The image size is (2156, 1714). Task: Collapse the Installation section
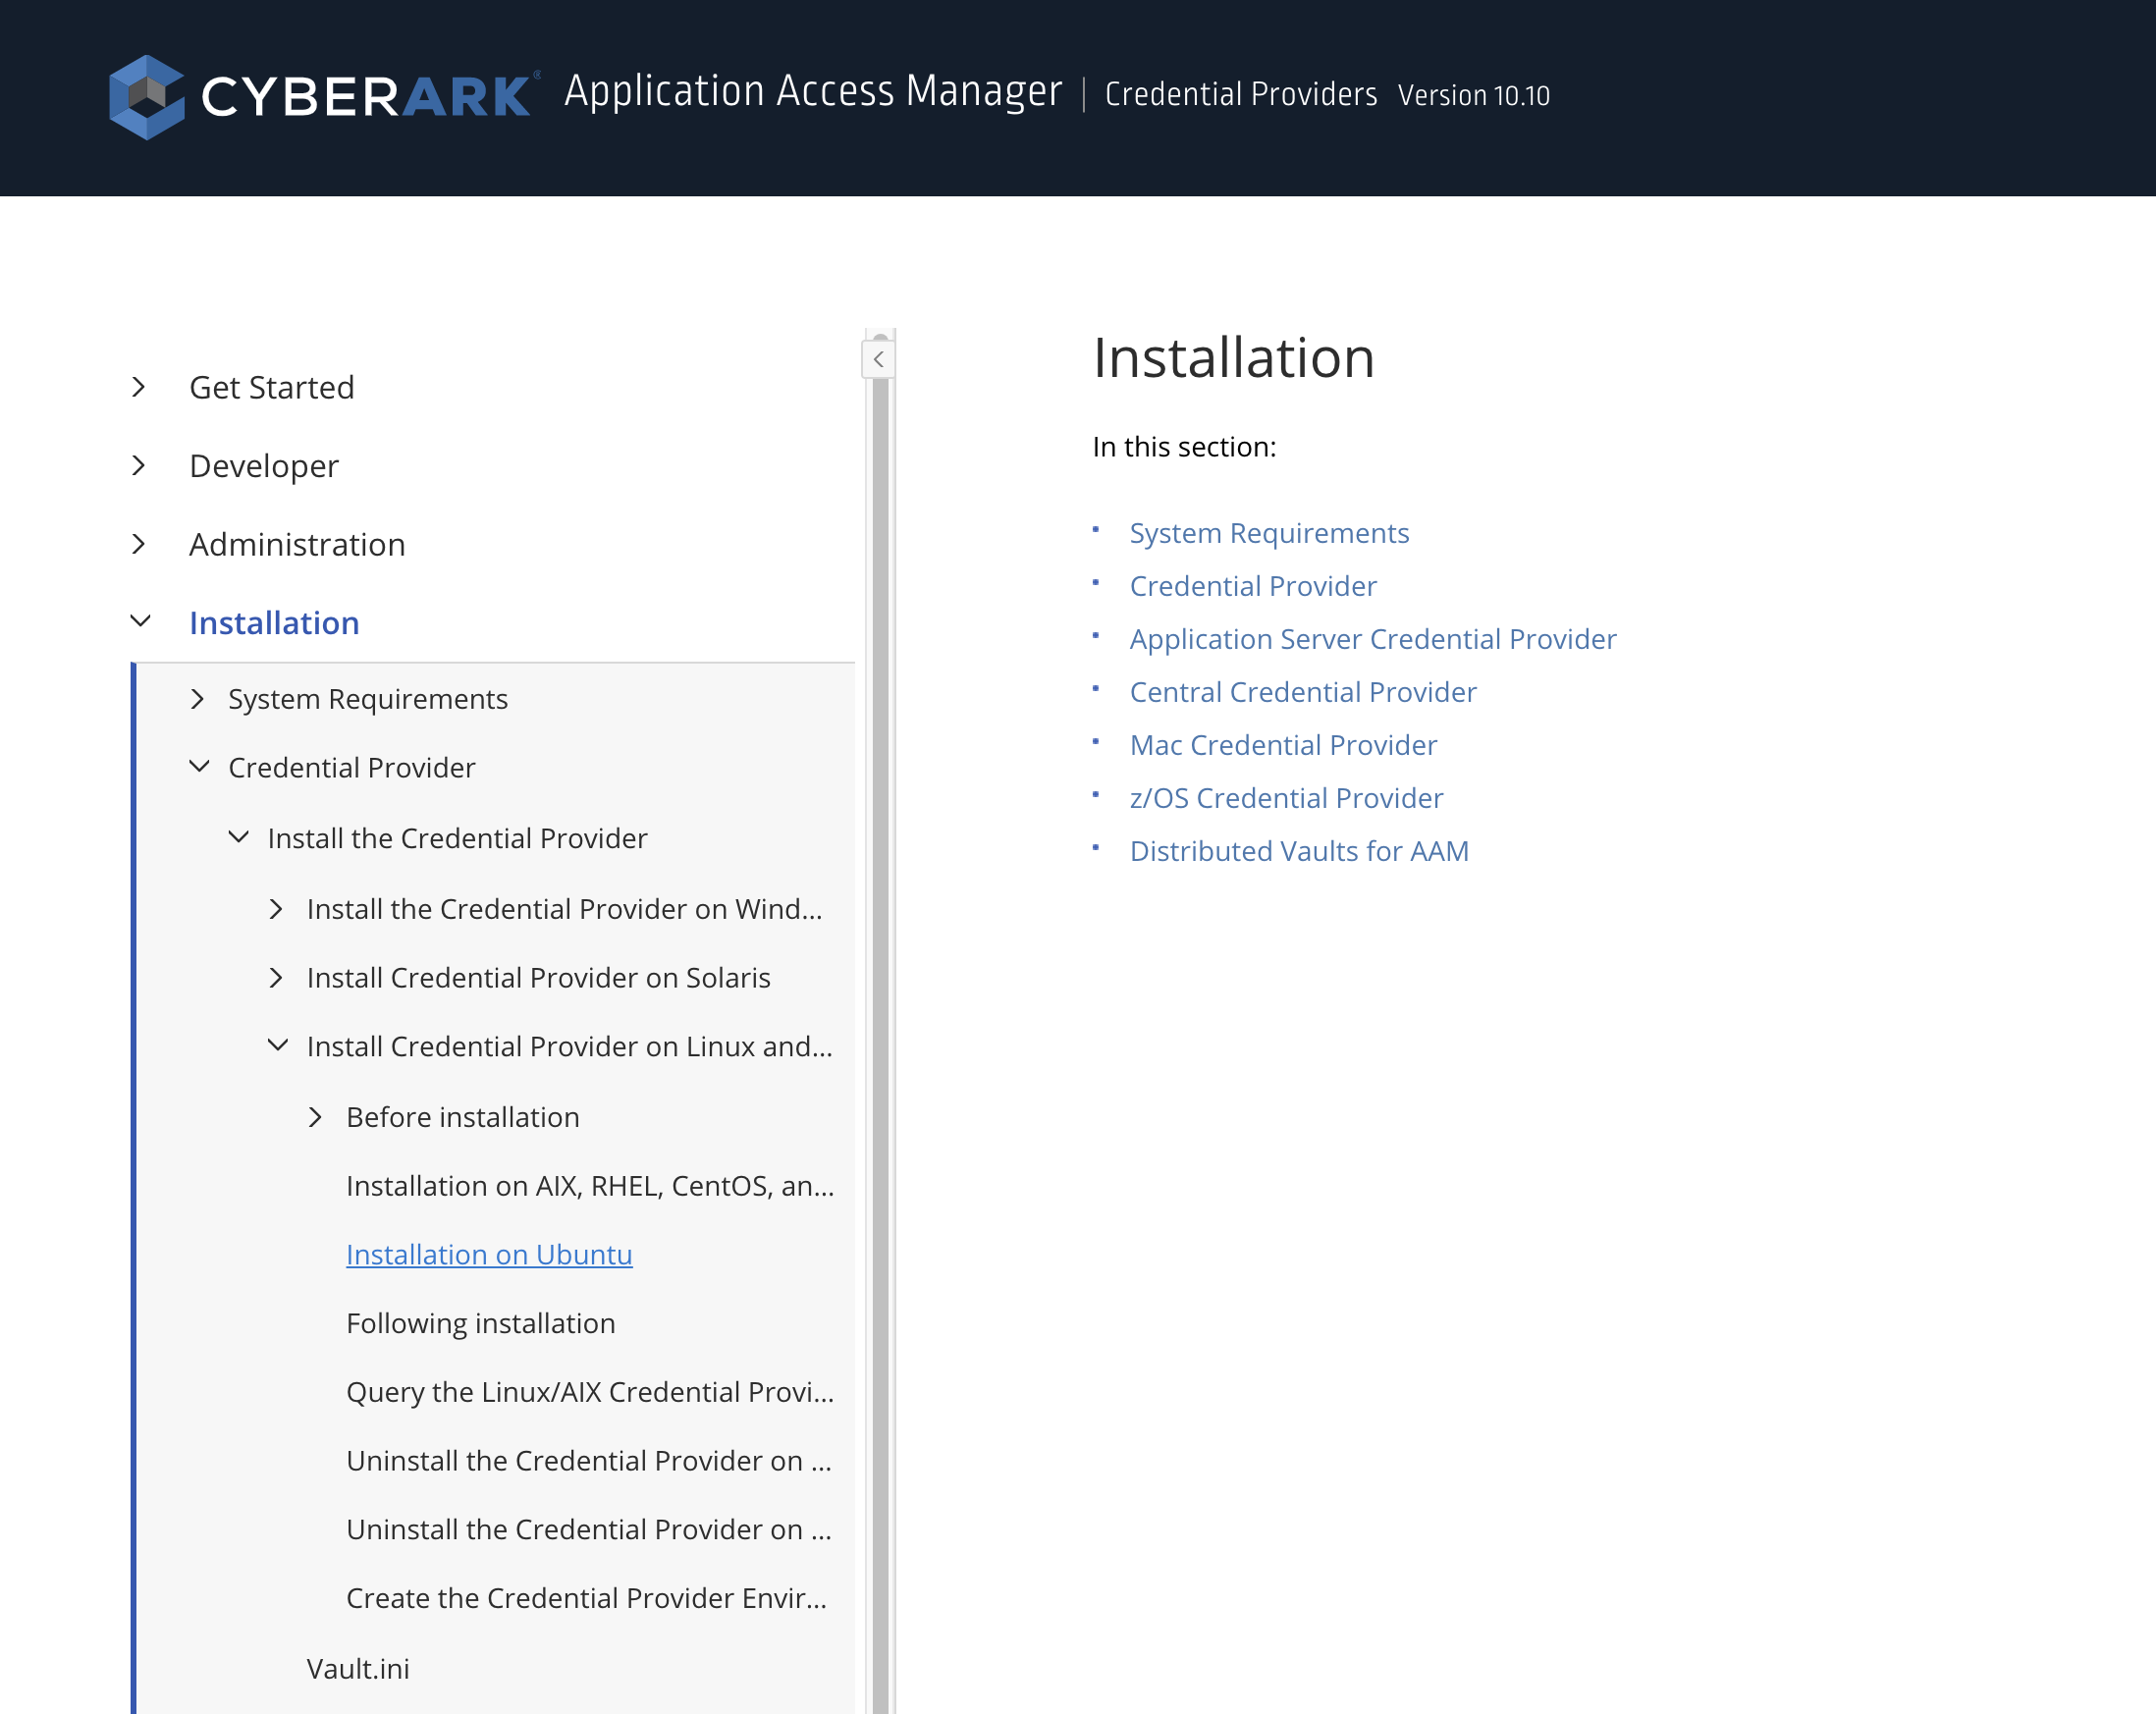tap(139, 622)
